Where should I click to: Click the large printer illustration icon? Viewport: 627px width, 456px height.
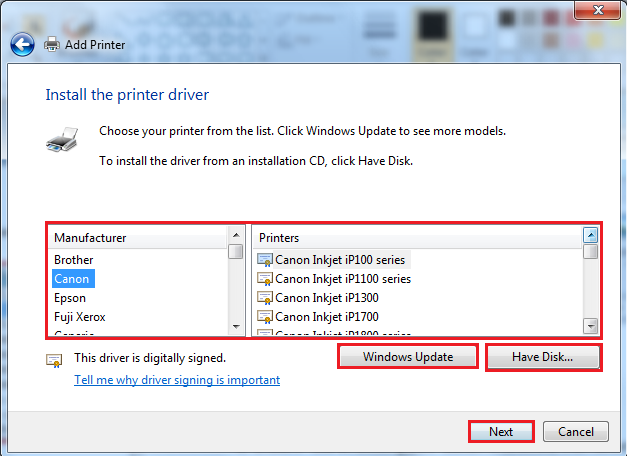pyautogui.click(x=62, y=140)
